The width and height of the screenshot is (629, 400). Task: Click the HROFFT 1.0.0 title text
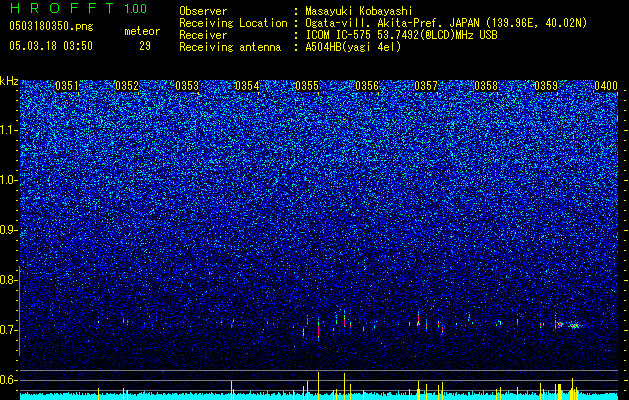(78, 8)
